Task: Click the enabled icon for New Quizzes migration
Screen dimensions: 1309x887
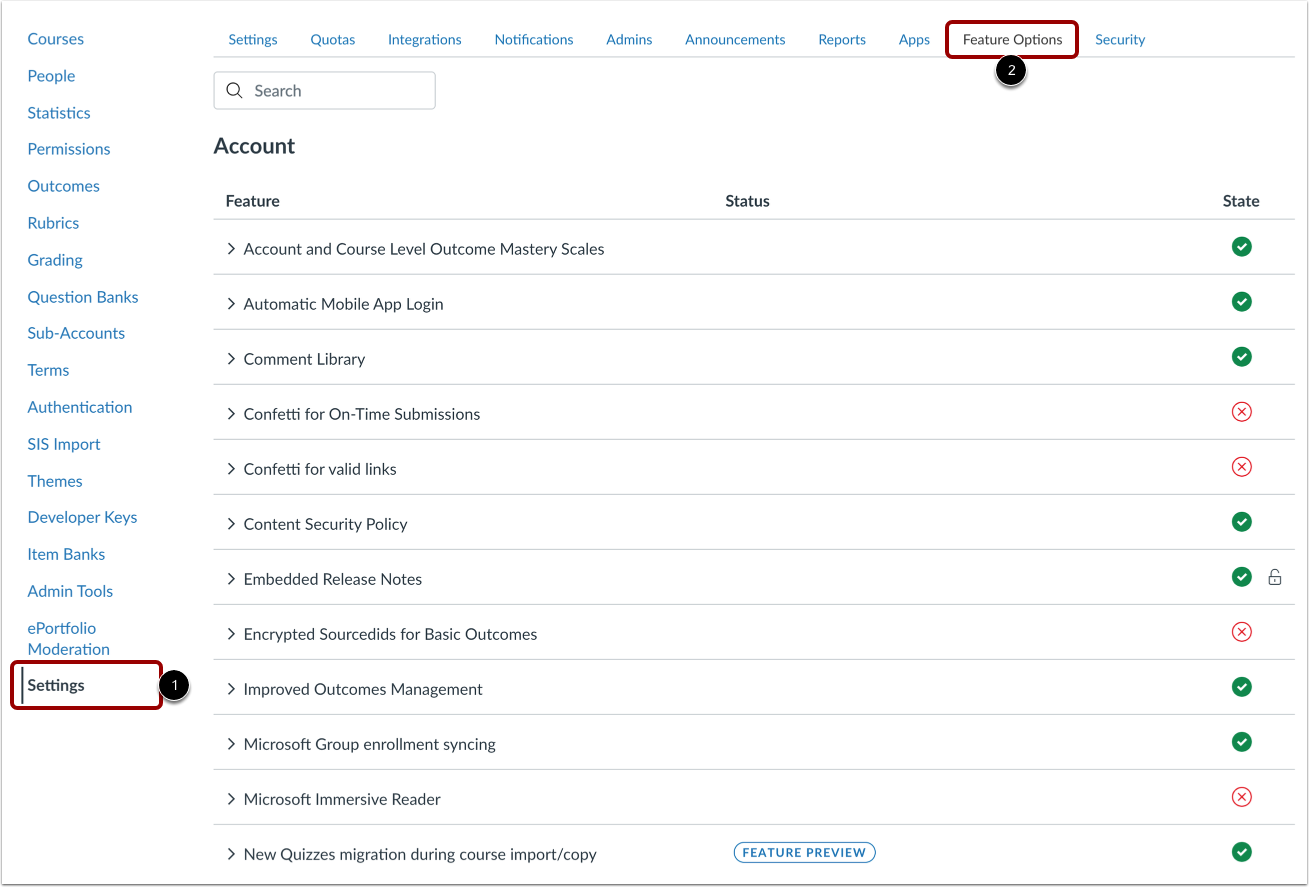Action: pos(1241,851)
